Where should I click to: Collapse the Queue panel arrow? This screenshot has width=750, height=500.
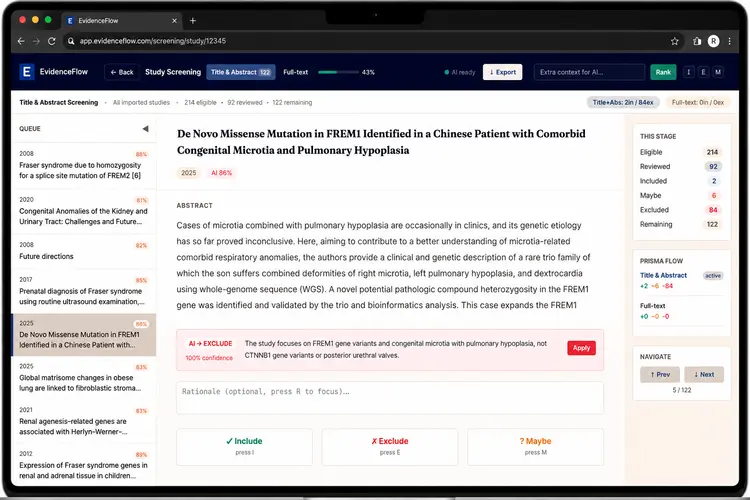(145, 129)
